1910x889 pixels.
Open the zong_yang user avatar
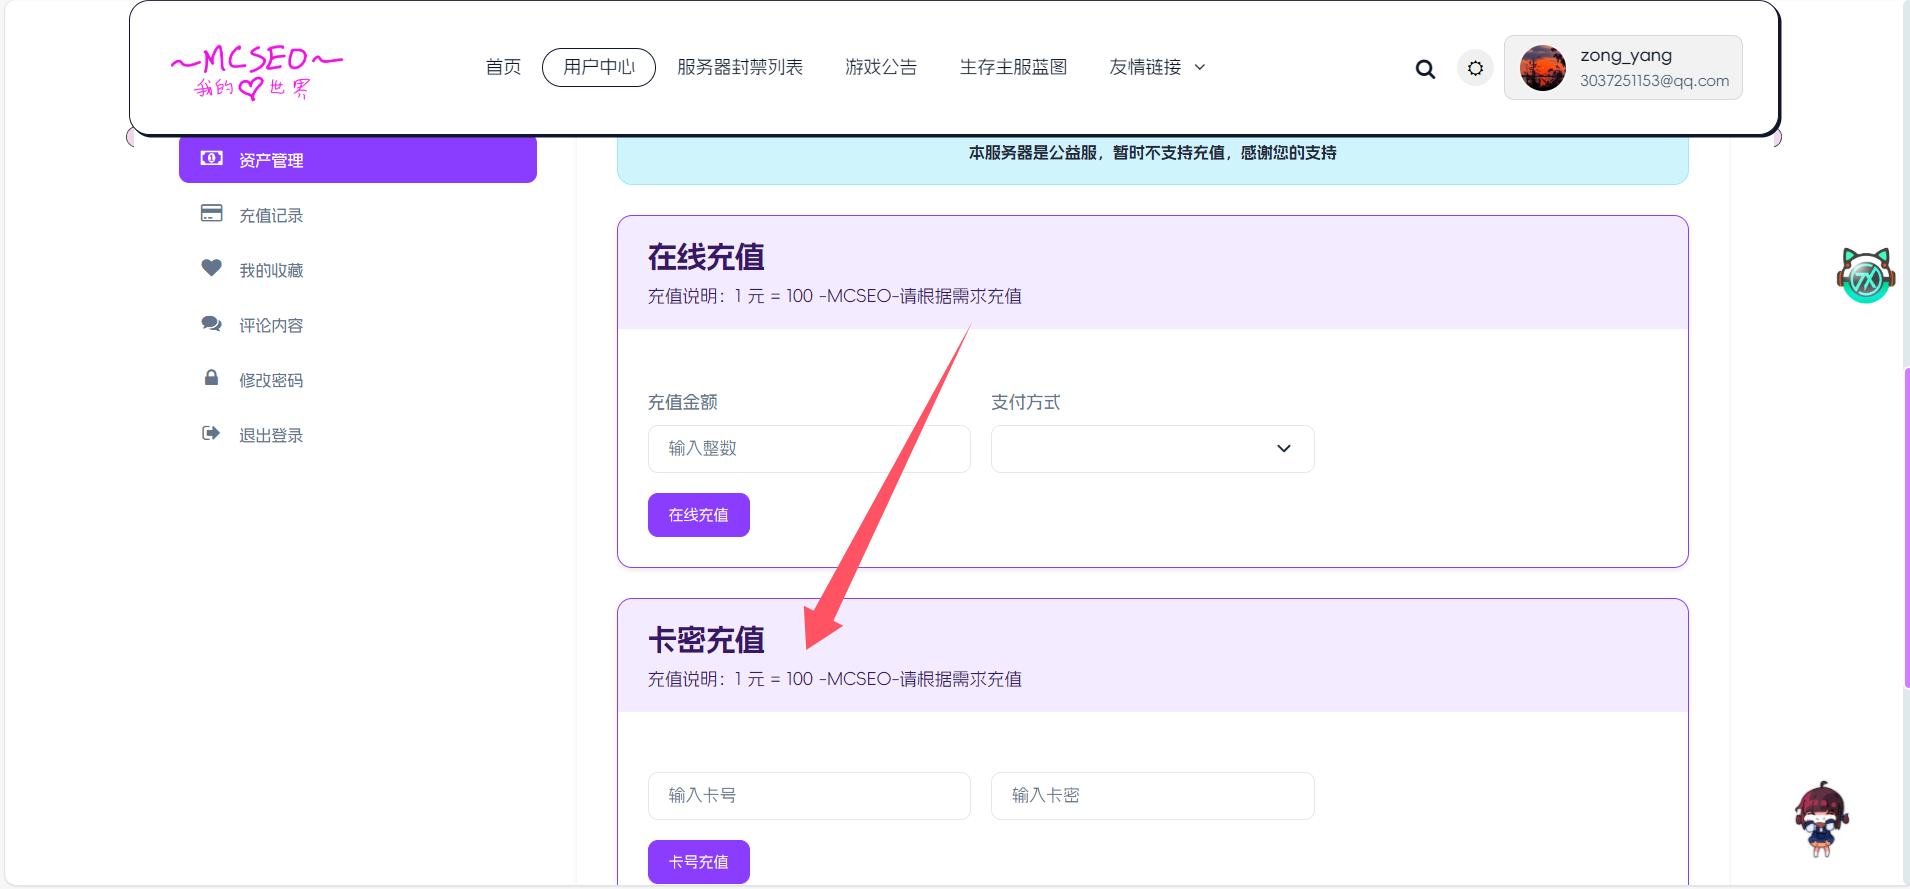(x=1543, y=68)
